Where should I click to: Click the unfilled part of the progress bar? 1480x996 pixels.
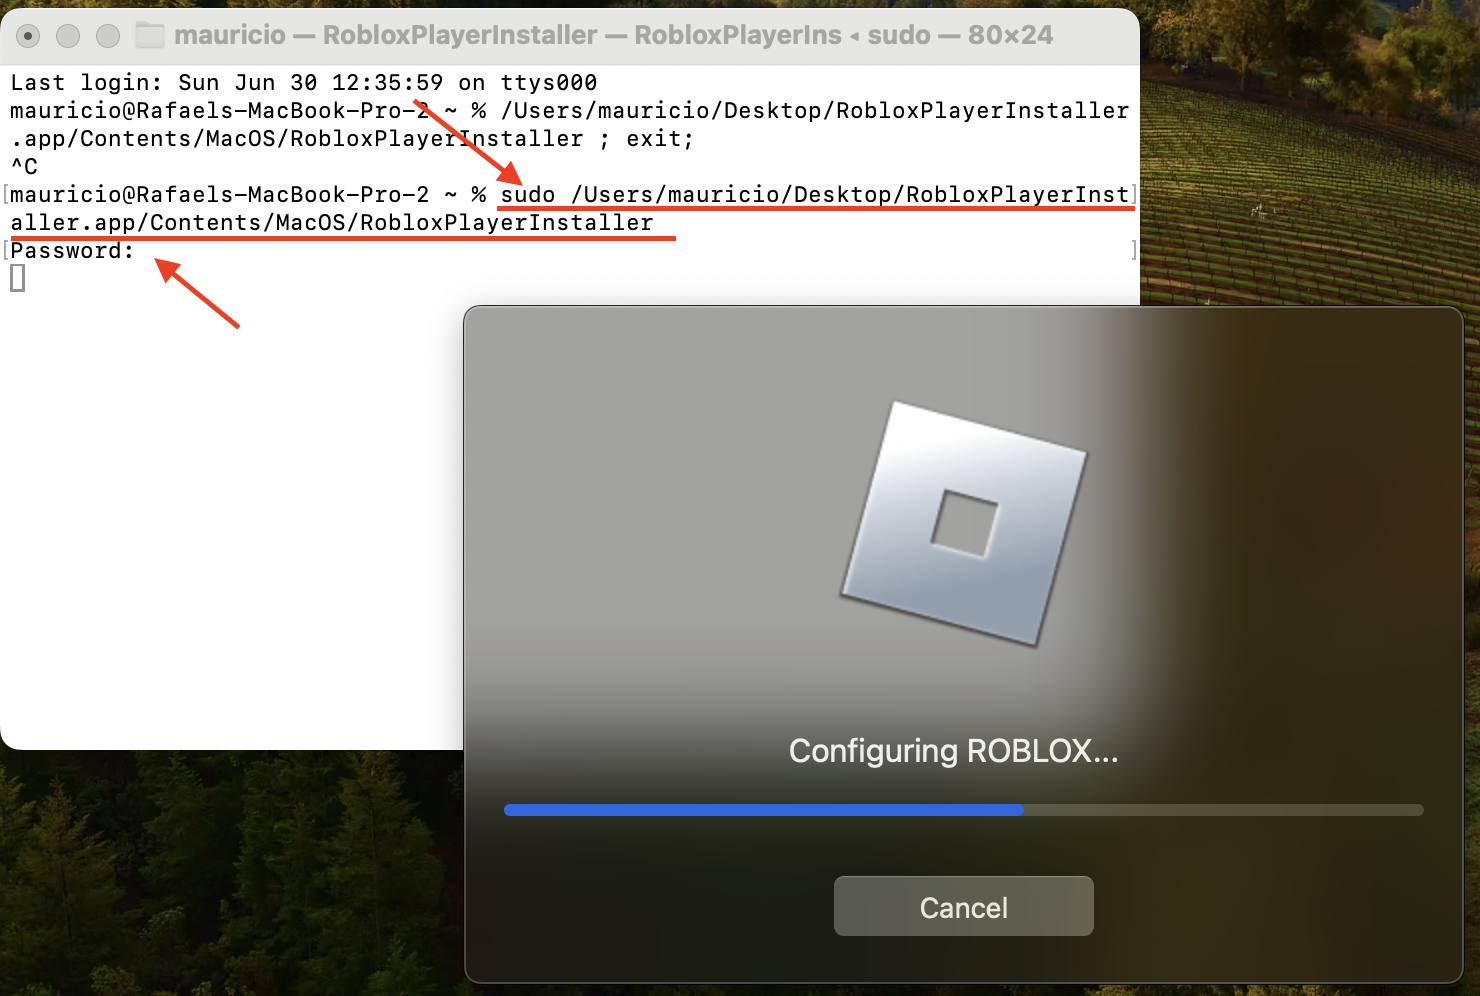click(x=1223, y=810)
